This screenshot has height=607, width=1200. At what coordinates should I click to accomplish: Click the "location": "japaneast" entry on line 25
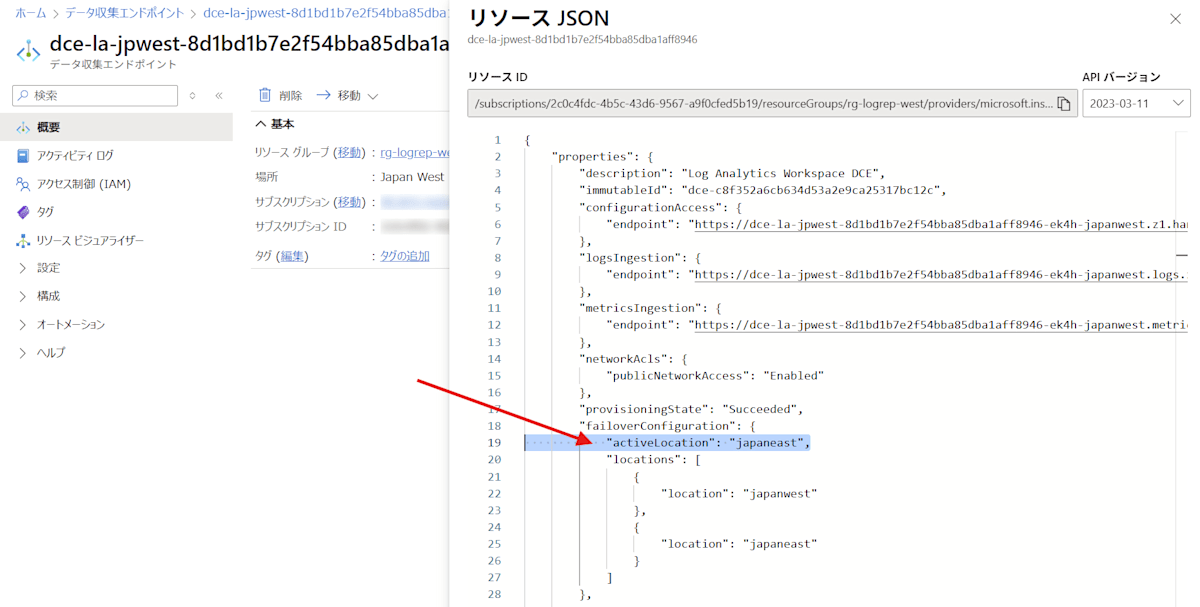pyautogui.click(x=739, y=544)
